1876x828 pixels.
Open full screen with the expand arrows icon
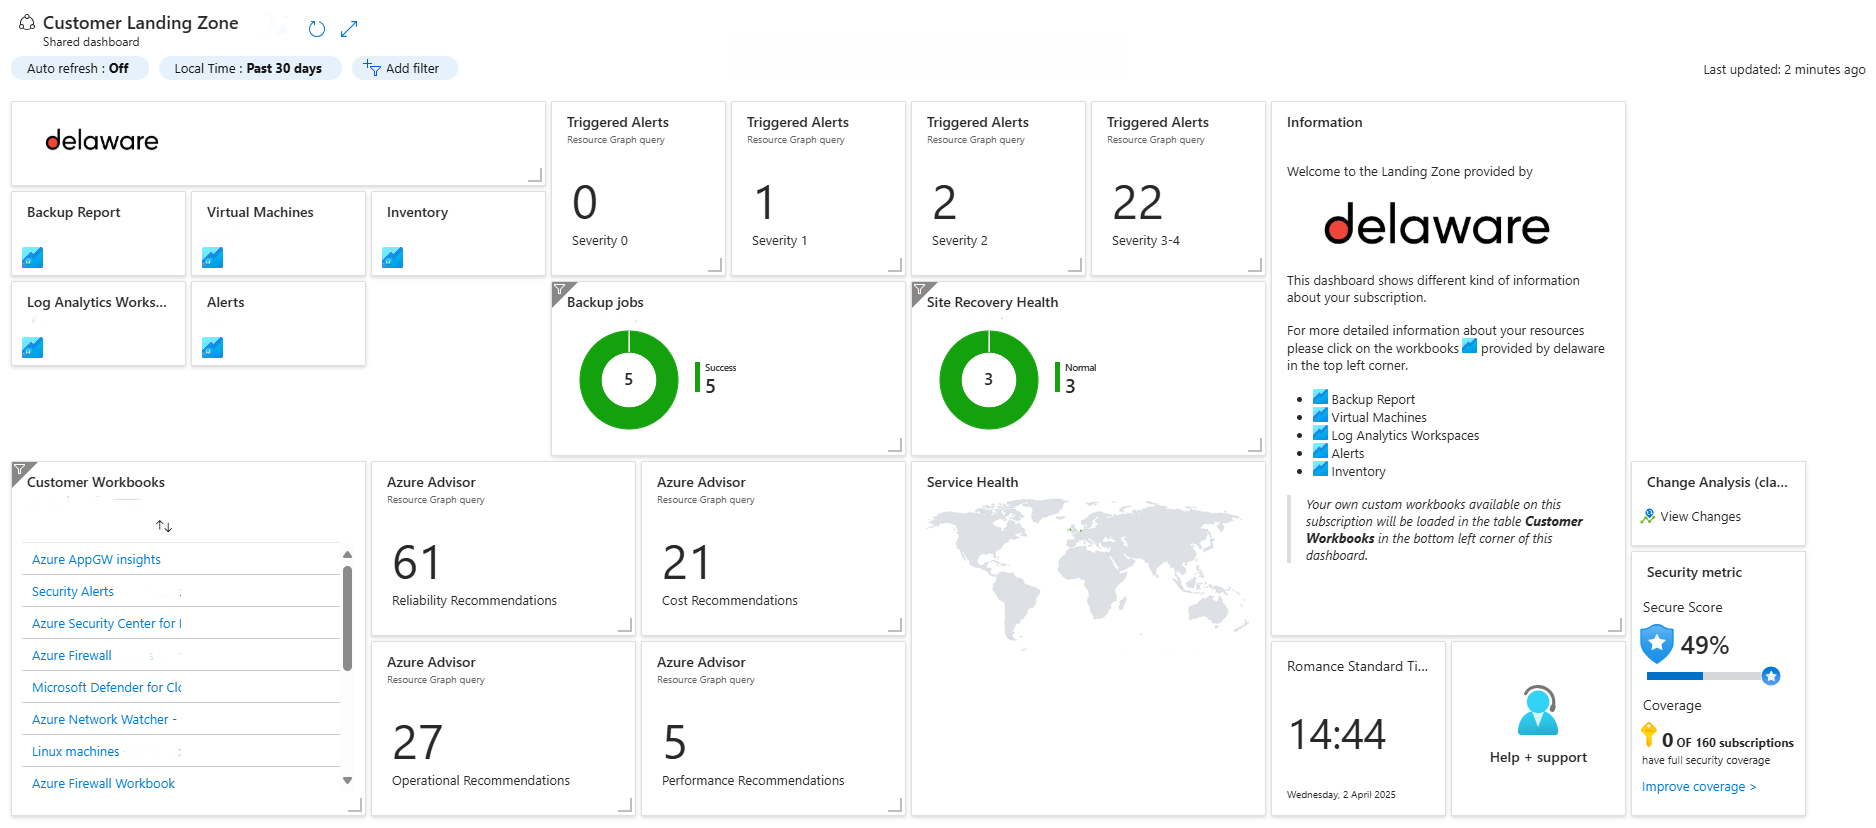(349, 29)
